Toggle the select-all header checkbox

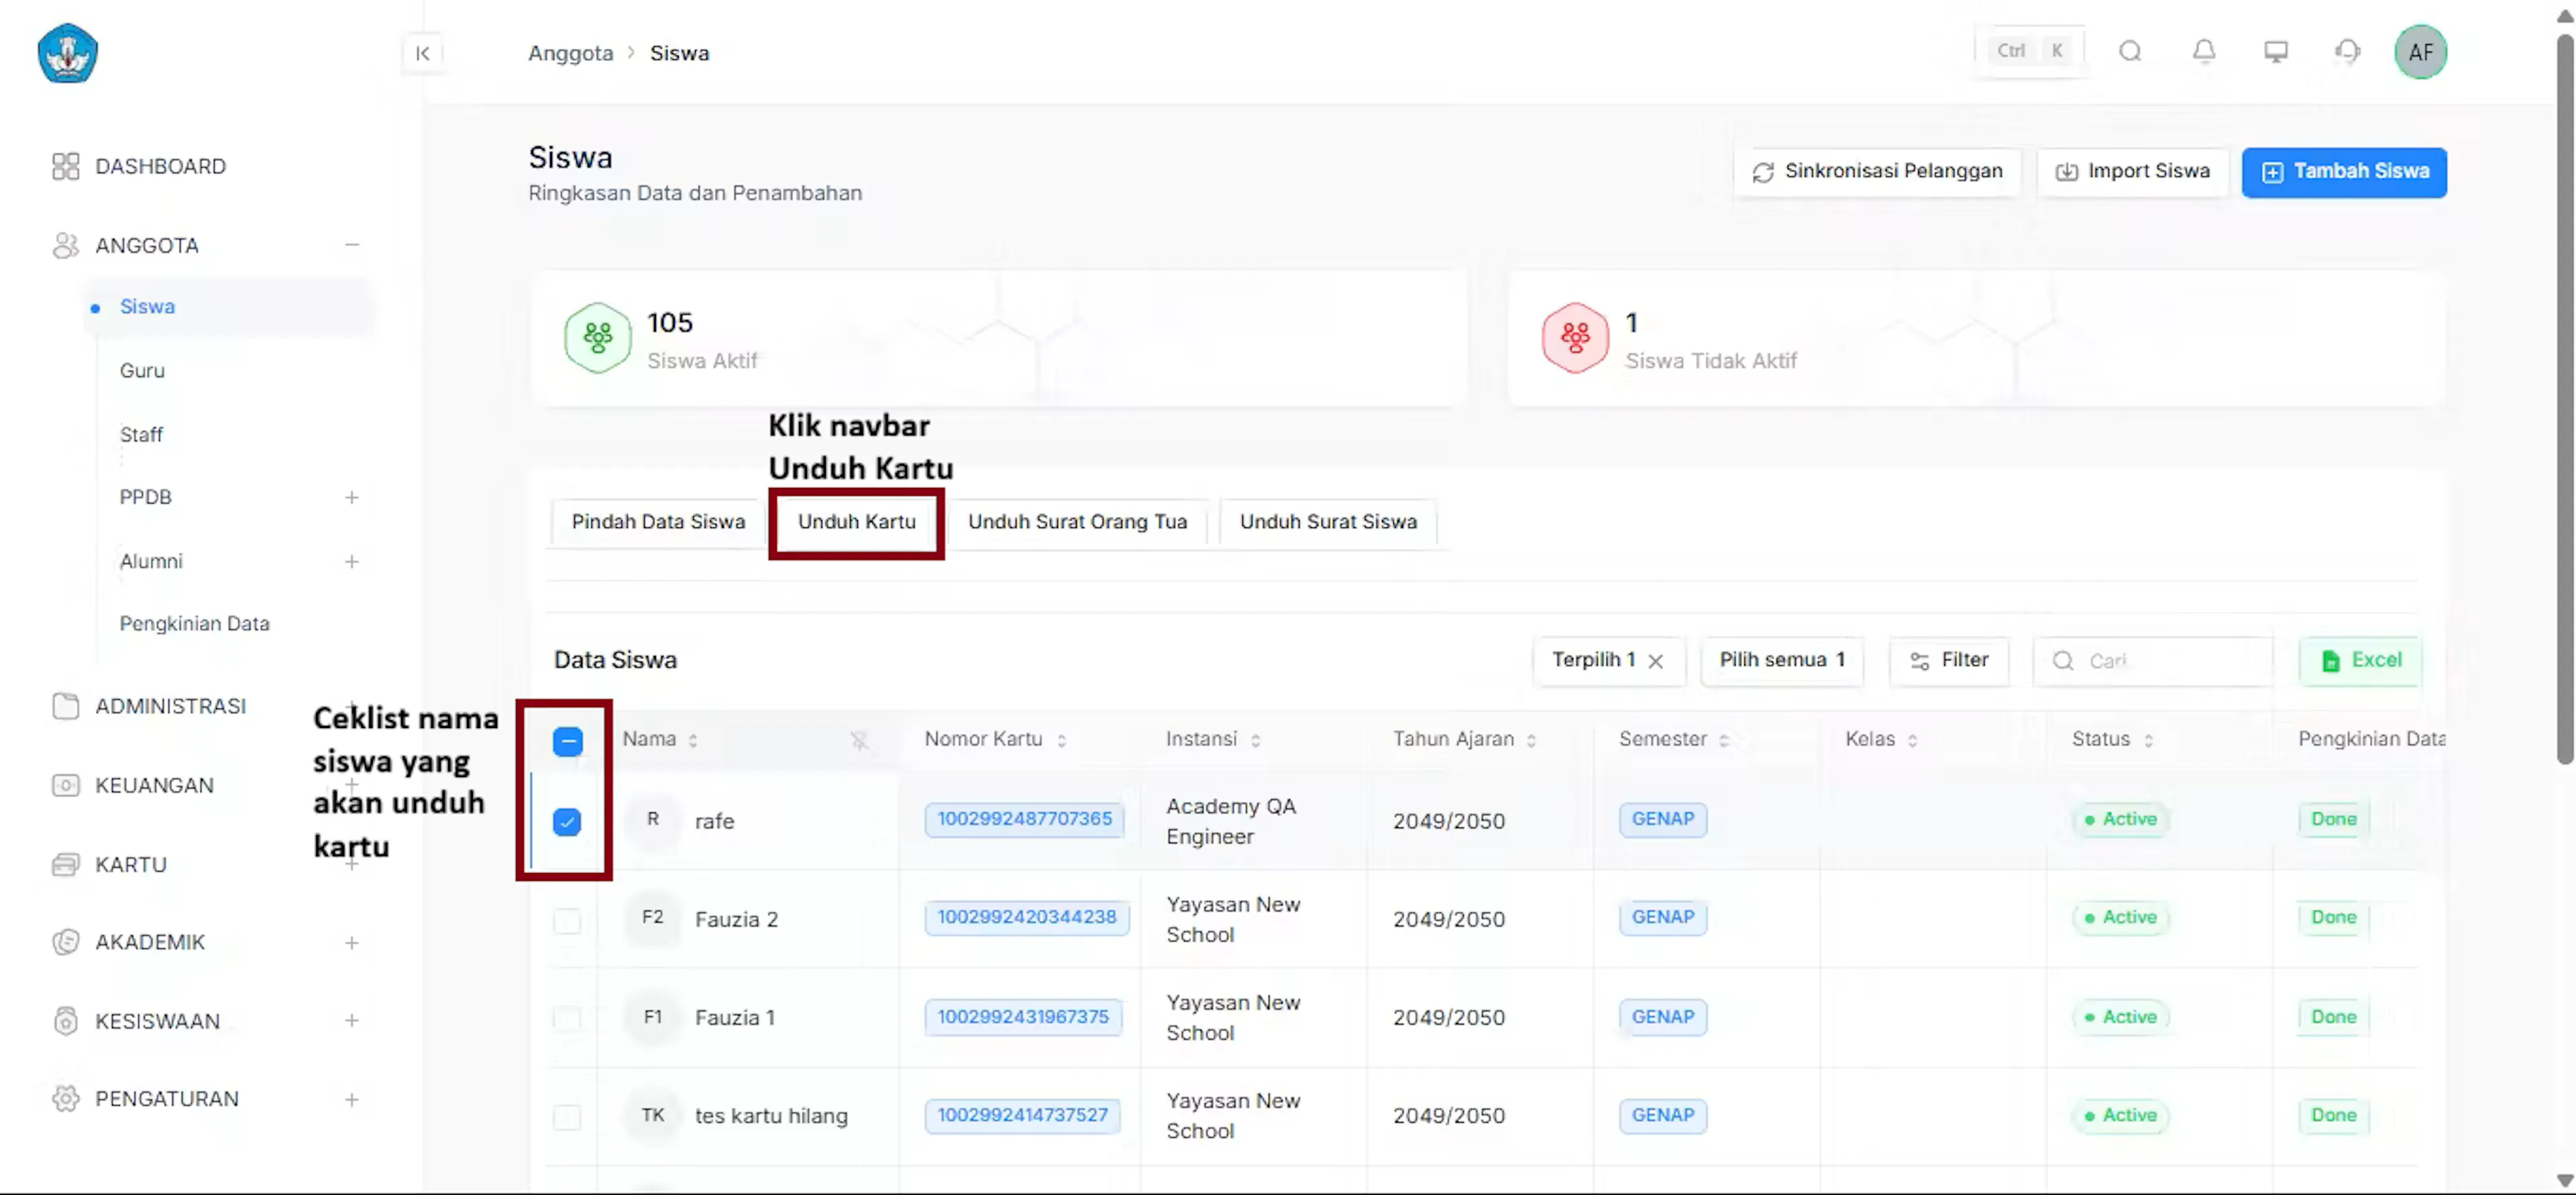tap(567, 741)
